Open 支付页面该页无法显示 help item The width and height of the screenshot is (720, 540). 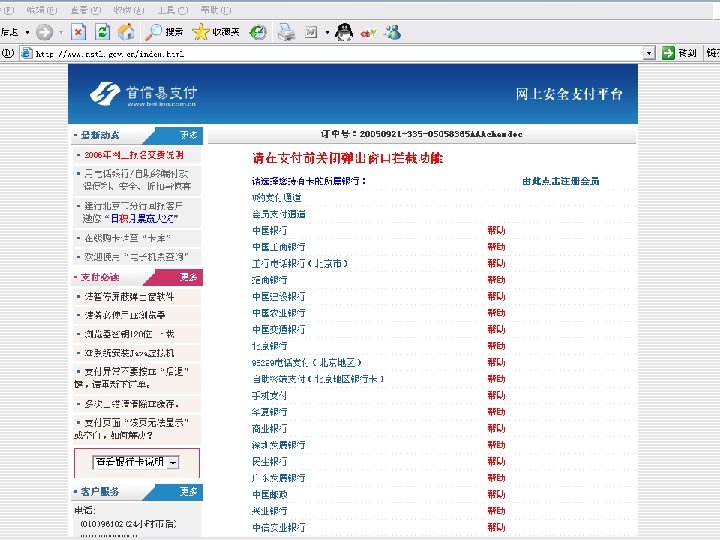pyautogui.click(x=131, y=428)
